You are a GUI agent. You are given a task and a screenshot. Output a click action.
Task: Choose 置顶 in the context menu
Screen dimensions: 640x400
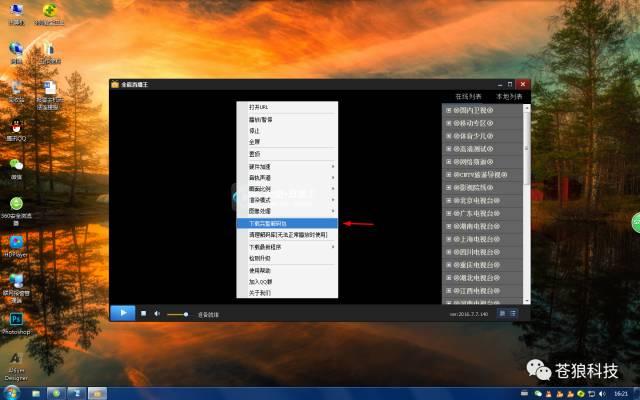287,154
